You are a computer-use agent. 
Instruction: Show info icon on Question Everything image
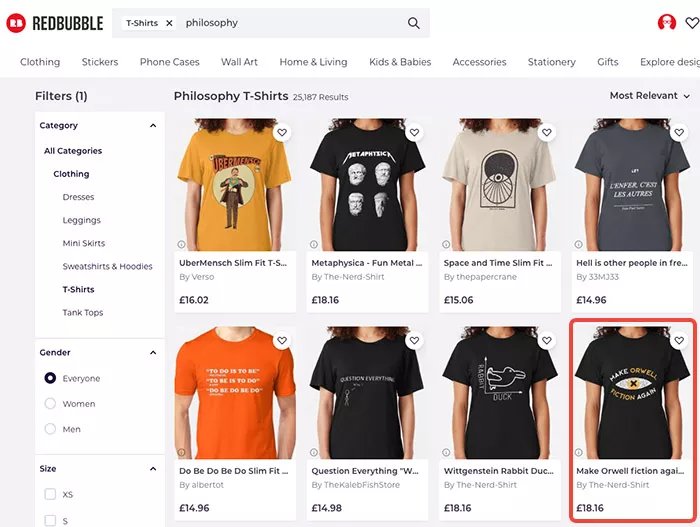pos(314,452)
